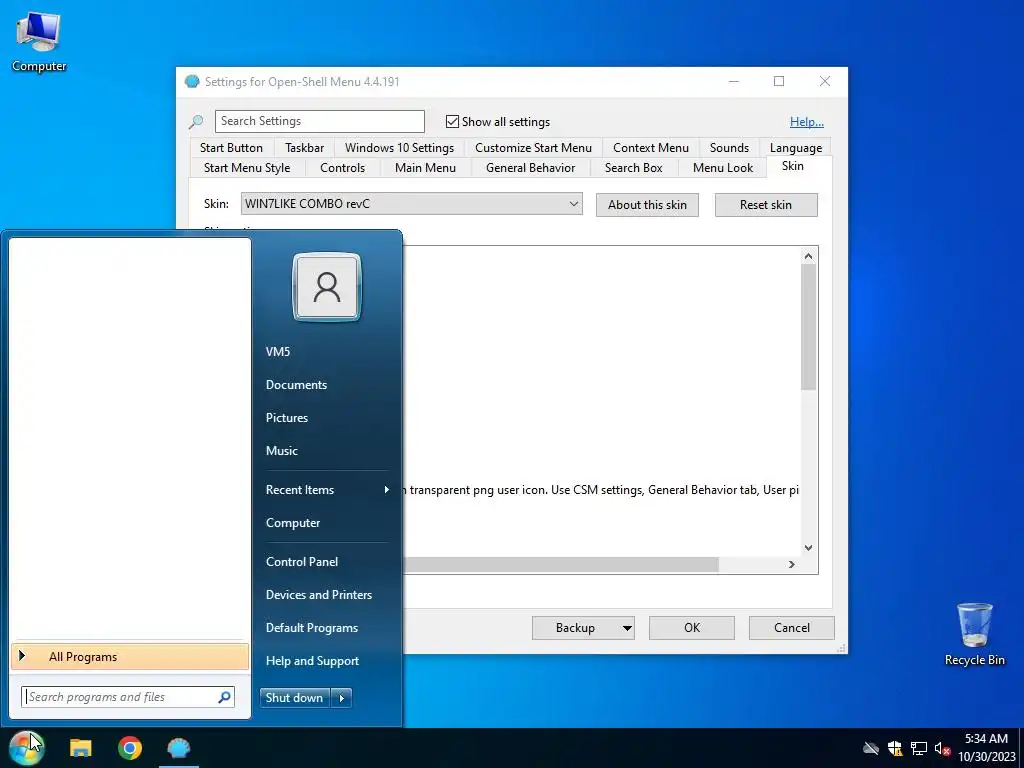Click the Backup button
The height and width of the screenshot is (768, 1024).
click(575, 628)
